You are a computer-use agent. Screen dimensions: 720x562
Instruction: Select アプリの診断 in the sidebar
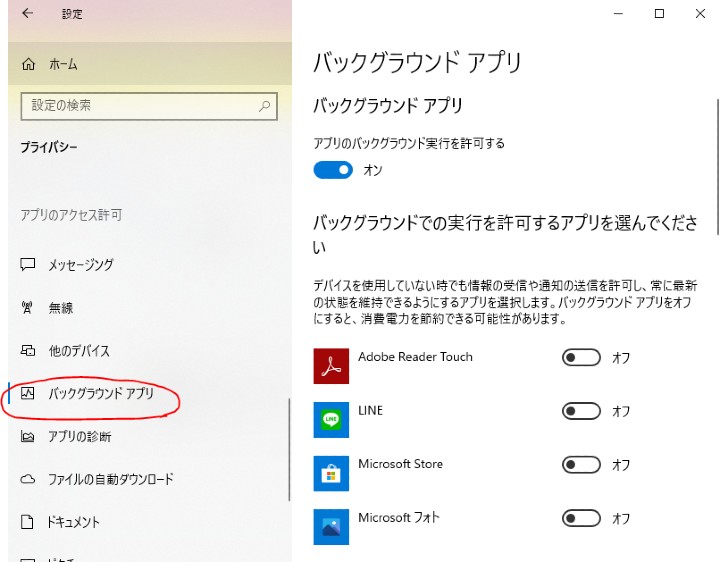point(150,436)
